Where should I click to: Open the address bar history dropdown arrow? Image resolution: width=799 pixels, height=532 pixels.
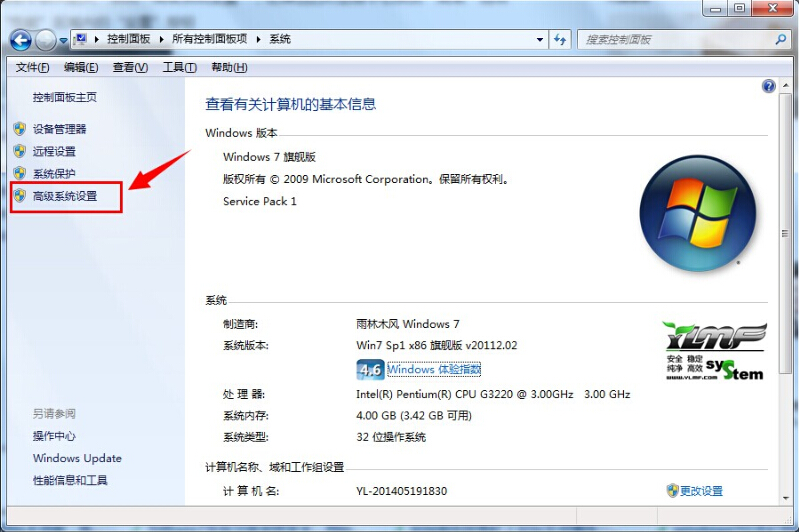click(x=539, y=39)
